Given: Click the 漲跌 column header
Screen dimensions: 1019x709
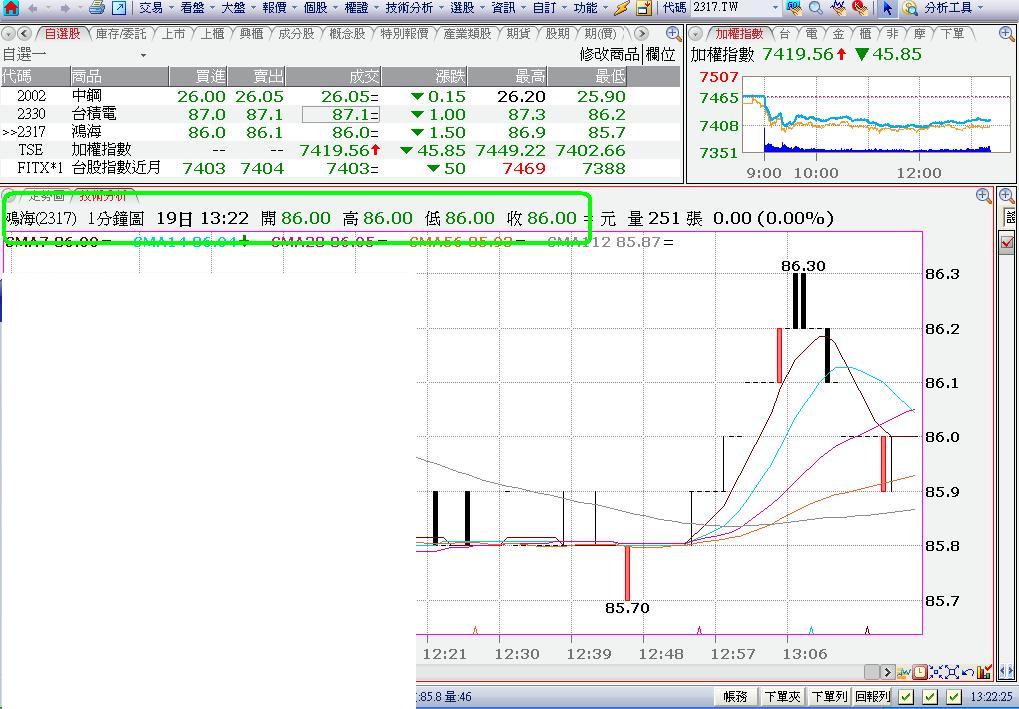Looking at the screenshot, I should [x=424, y=77].
